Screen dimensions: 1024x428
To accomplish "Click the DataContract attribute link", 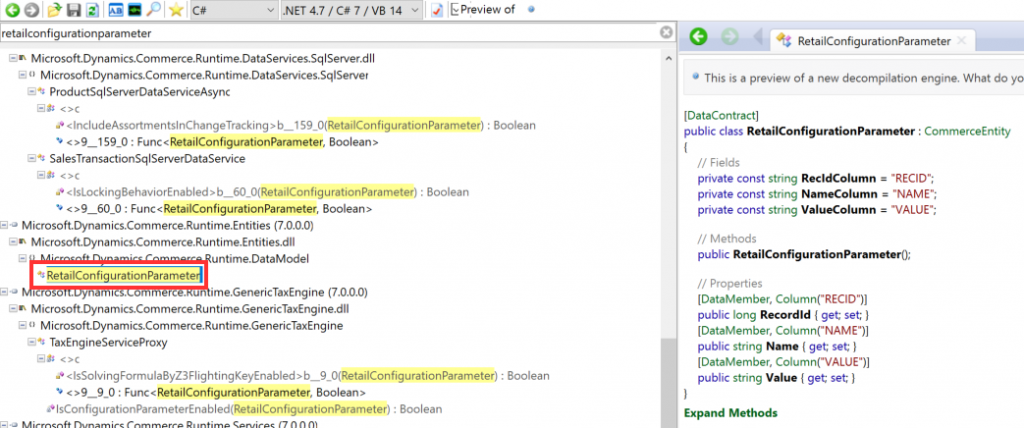I will (x=721, y=115).
